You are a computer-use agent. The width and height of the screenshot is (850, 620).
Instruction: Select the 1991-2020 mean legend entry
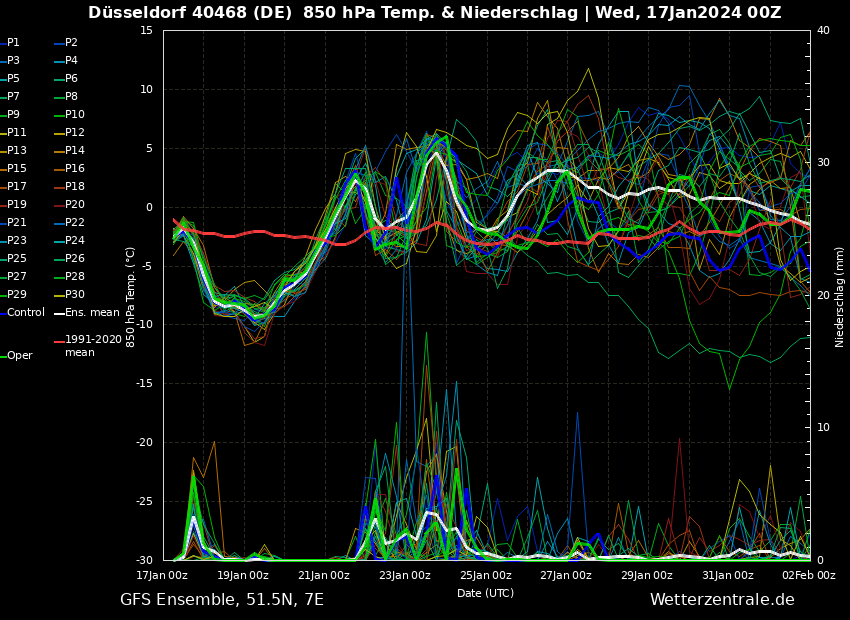coord(93,346)
